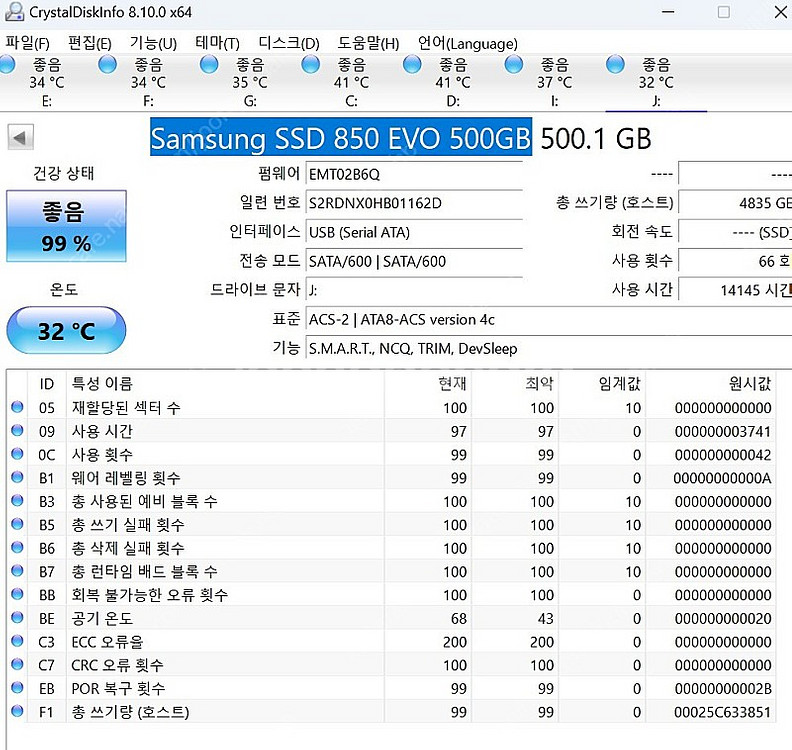Click the interface field USB (Serial ATA)

coord(414,232)
